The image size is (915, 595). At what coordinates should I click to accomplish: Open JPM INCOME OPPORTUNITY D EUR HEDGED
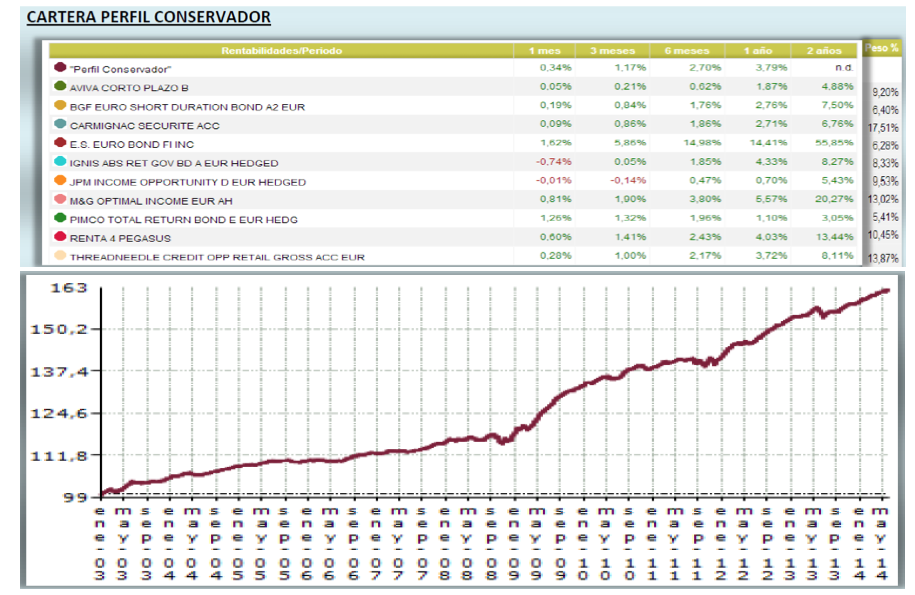188,183
